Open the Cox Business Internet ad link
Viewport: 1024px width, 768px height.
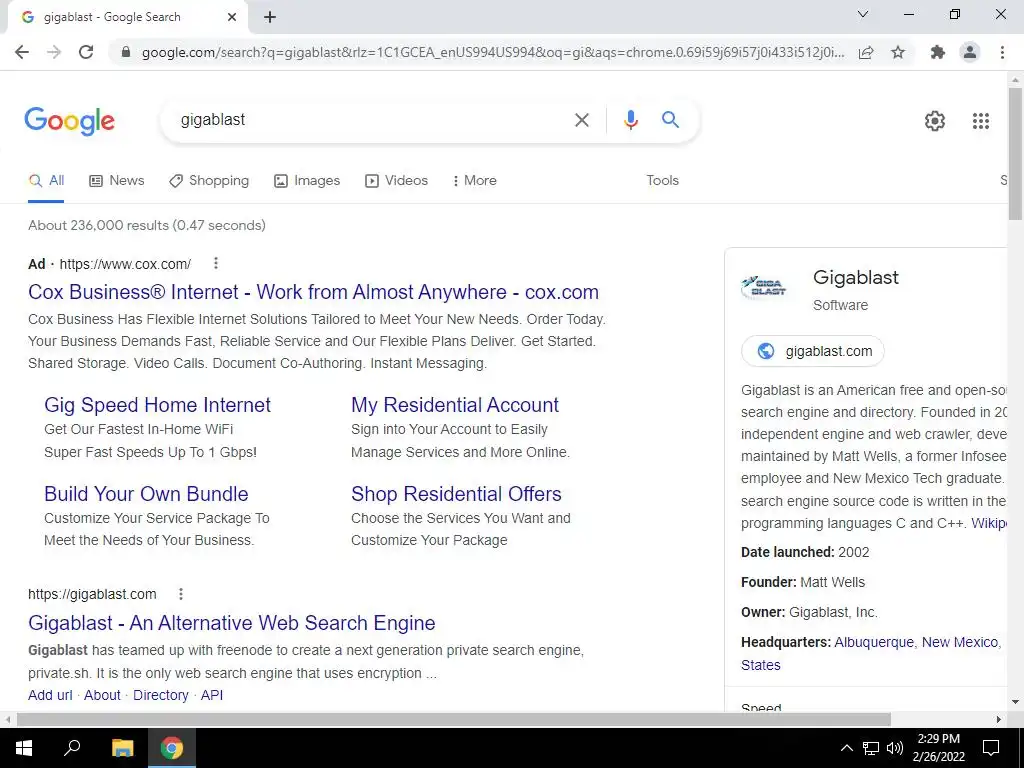[x=313, y=292]
